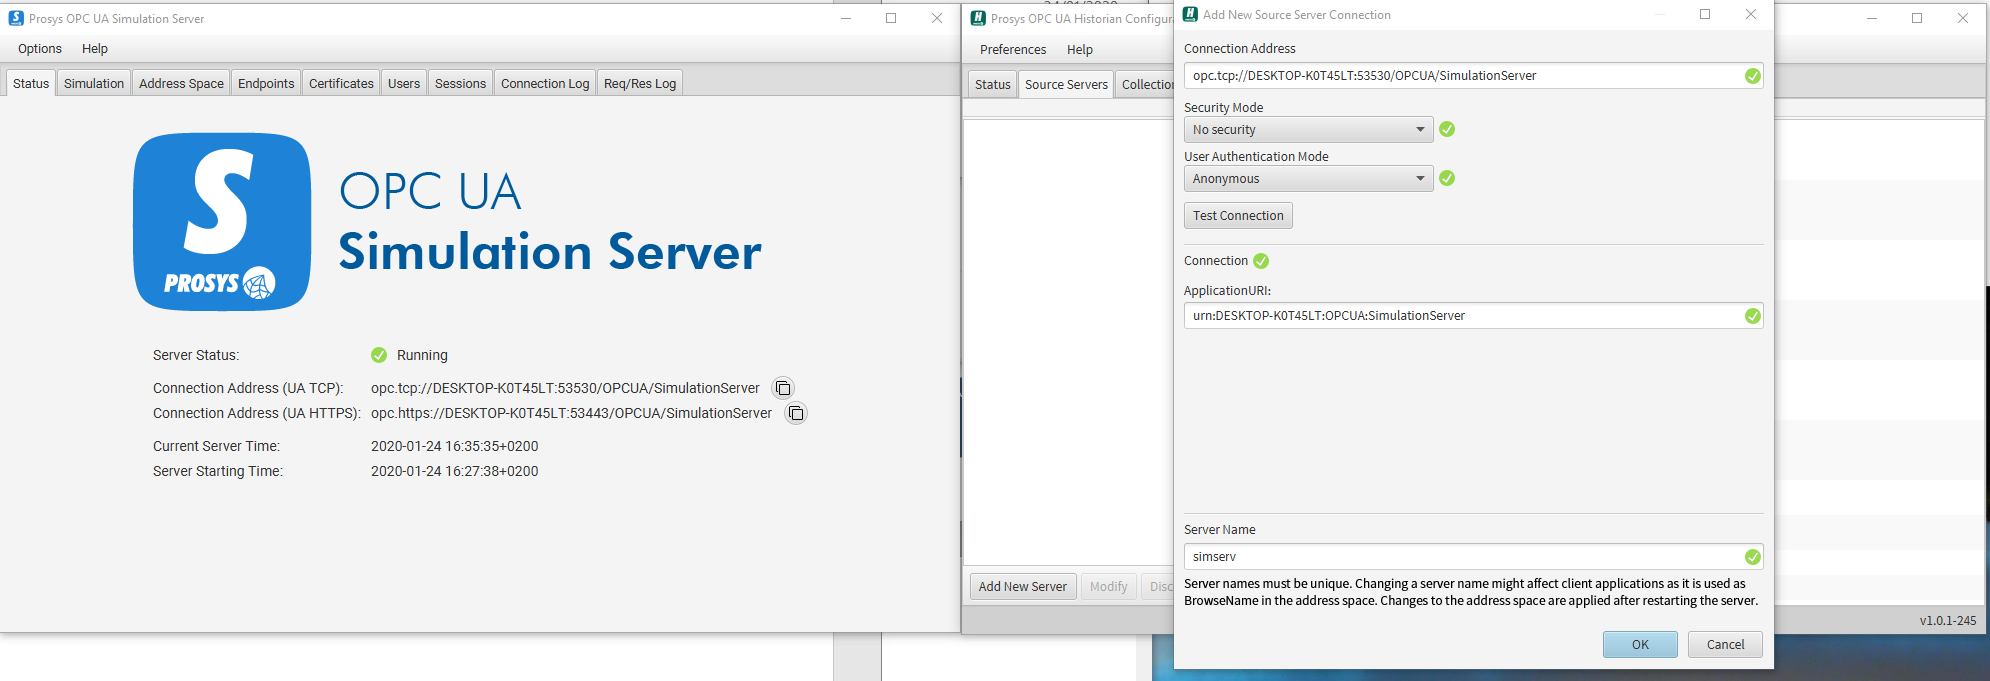Click the ApplicationURI validation checkmark
The height and width of the screenshot is (681, 1990).
(1753, 316)
